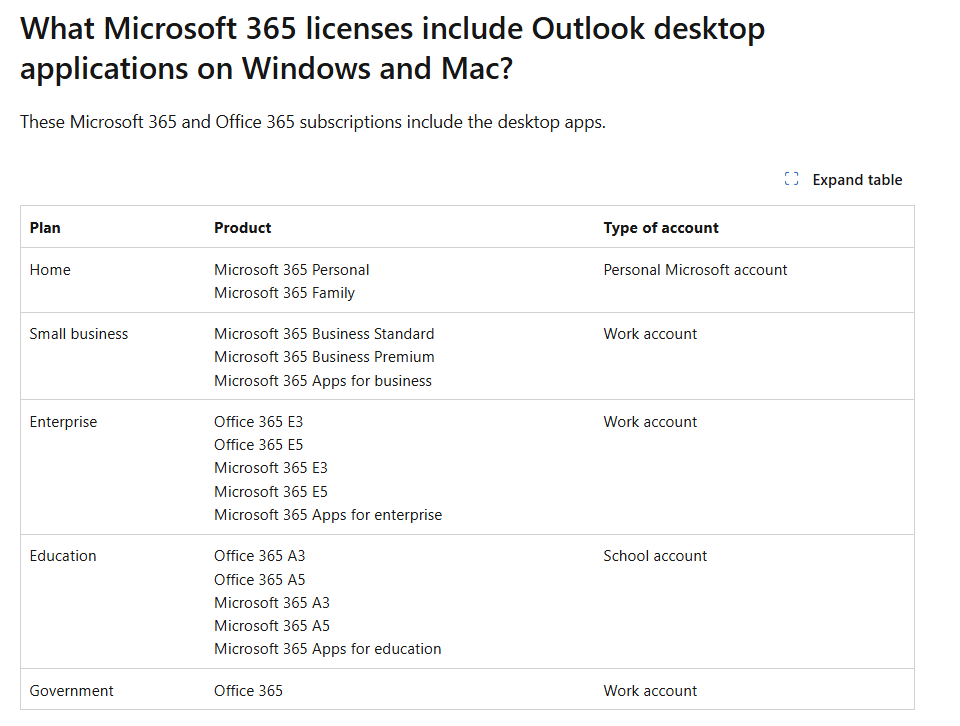Select Microsoft 365 E3 text

(x=271, y=468)
